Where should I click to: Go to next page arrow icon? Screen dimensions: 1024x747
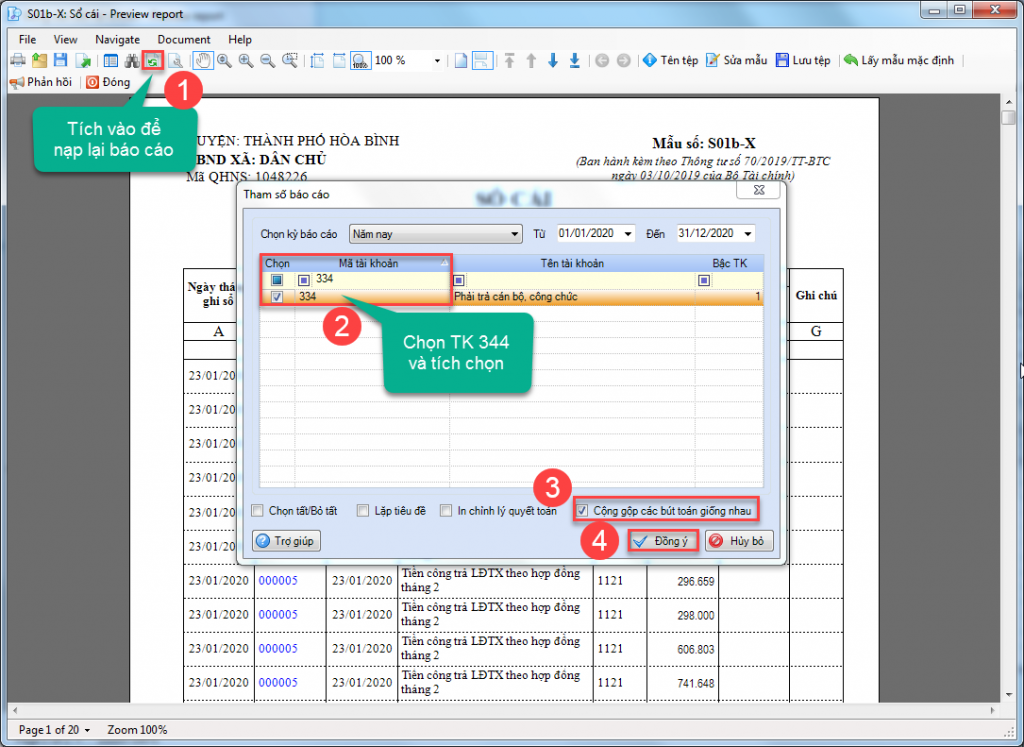(x=553, y=61)
